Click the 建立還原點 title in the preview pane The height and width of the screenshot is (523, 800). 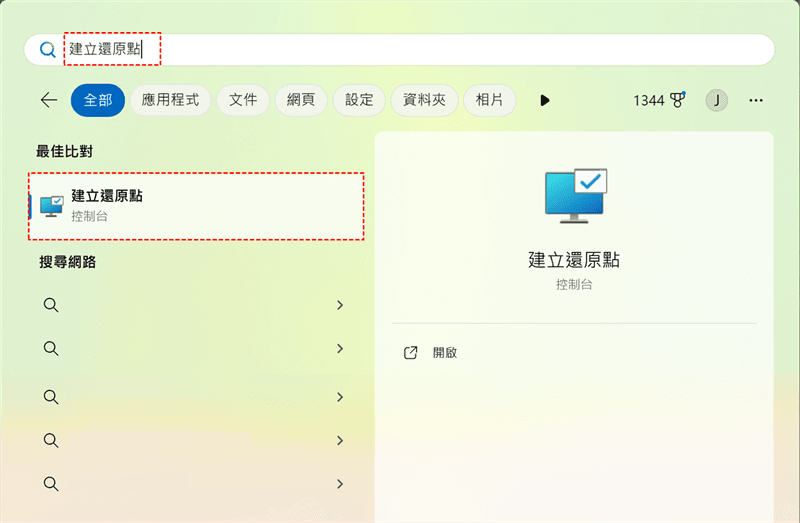[x=574, y=260]
